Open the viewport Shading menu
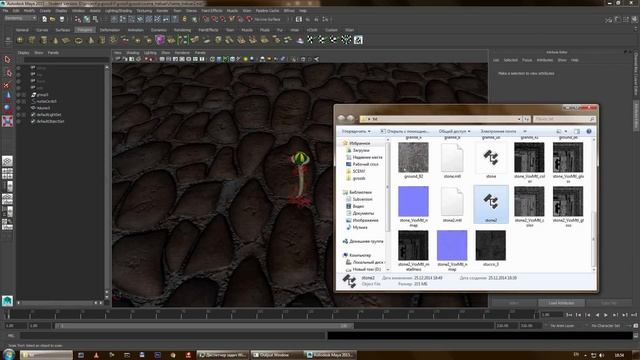Screen dimensions: 640x360 133,53
